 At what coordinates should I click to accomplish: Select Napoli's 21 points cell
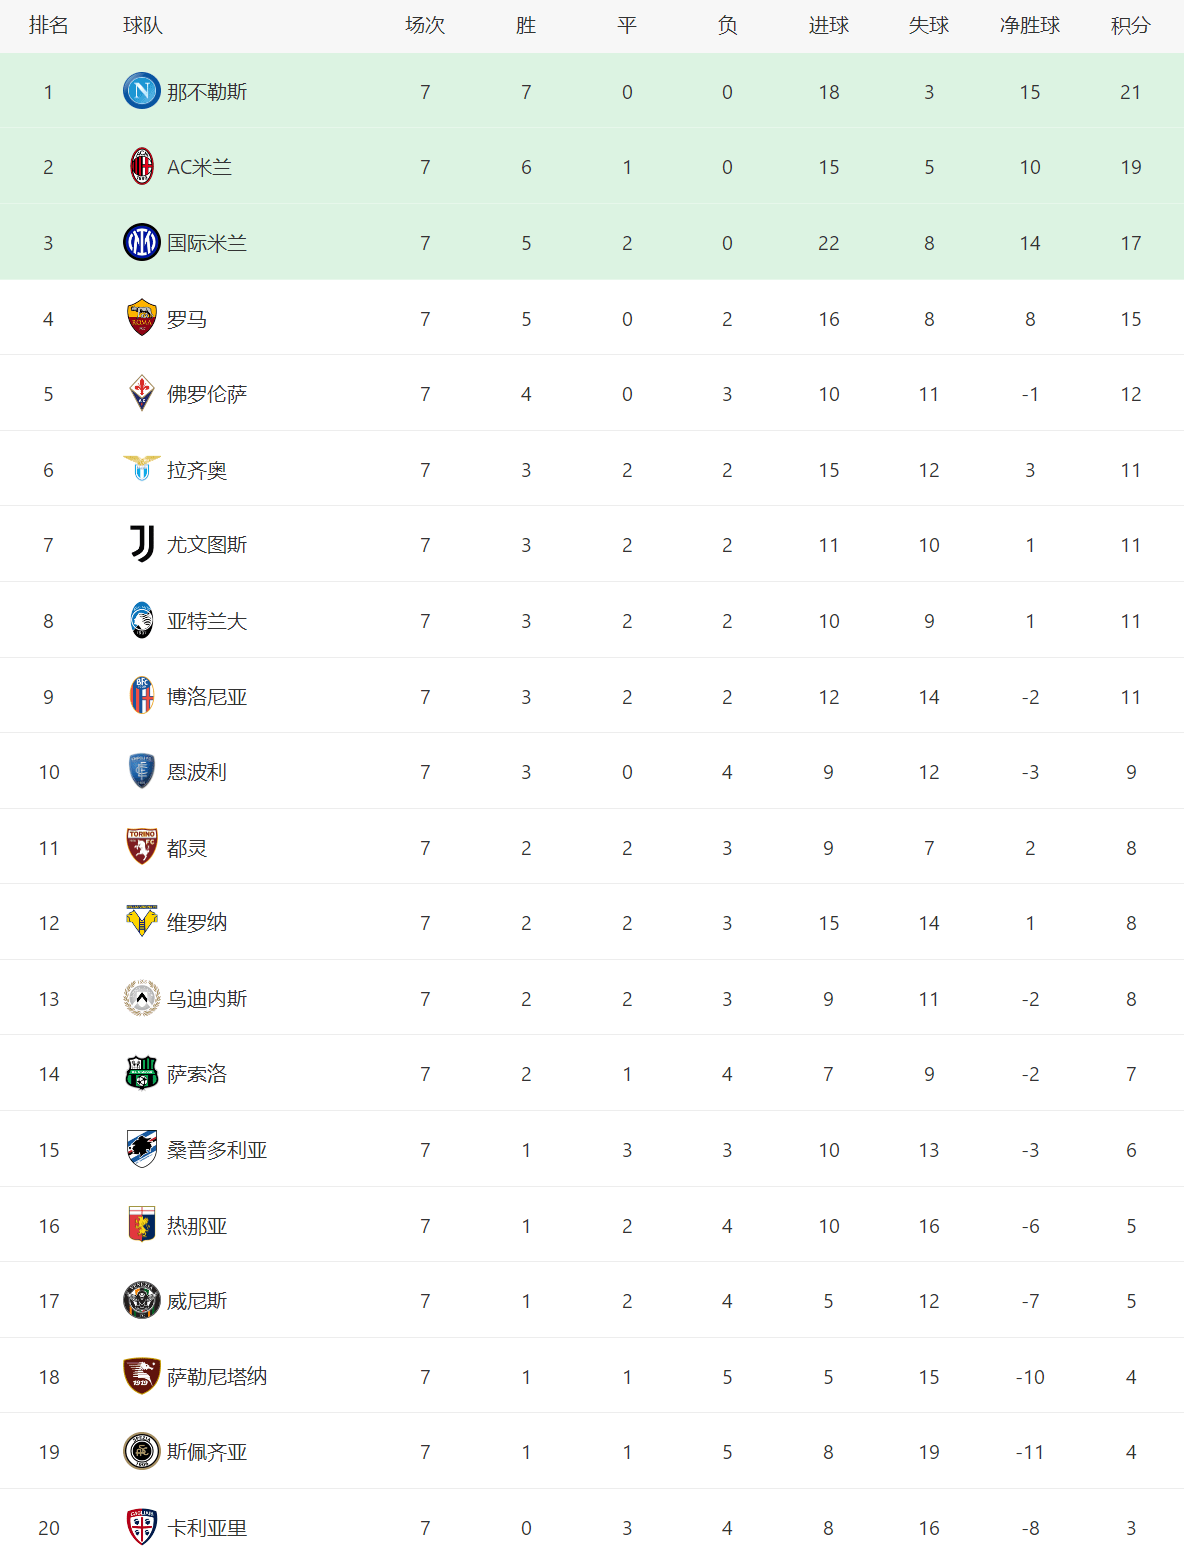(x=1131, y=92)
